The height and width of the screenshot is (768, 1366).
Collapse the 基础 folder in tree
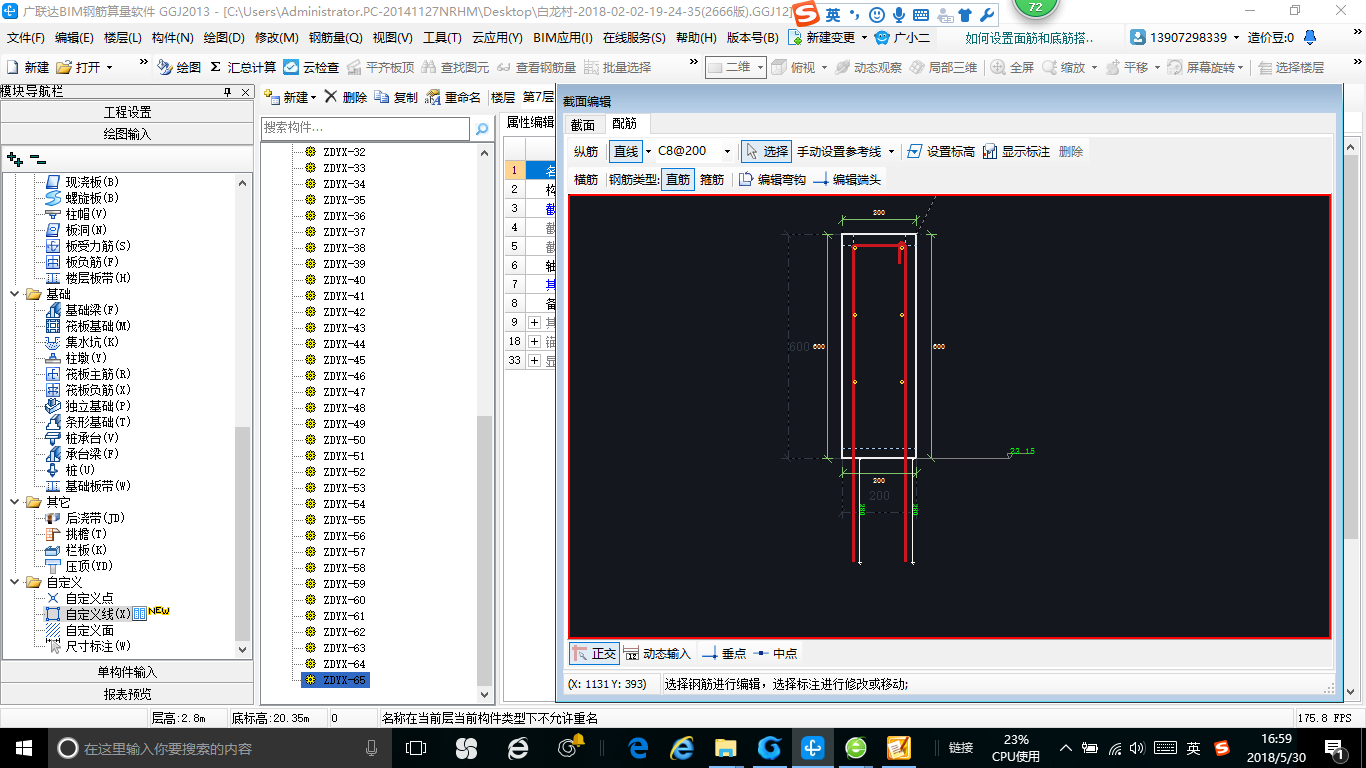(14, 294)
